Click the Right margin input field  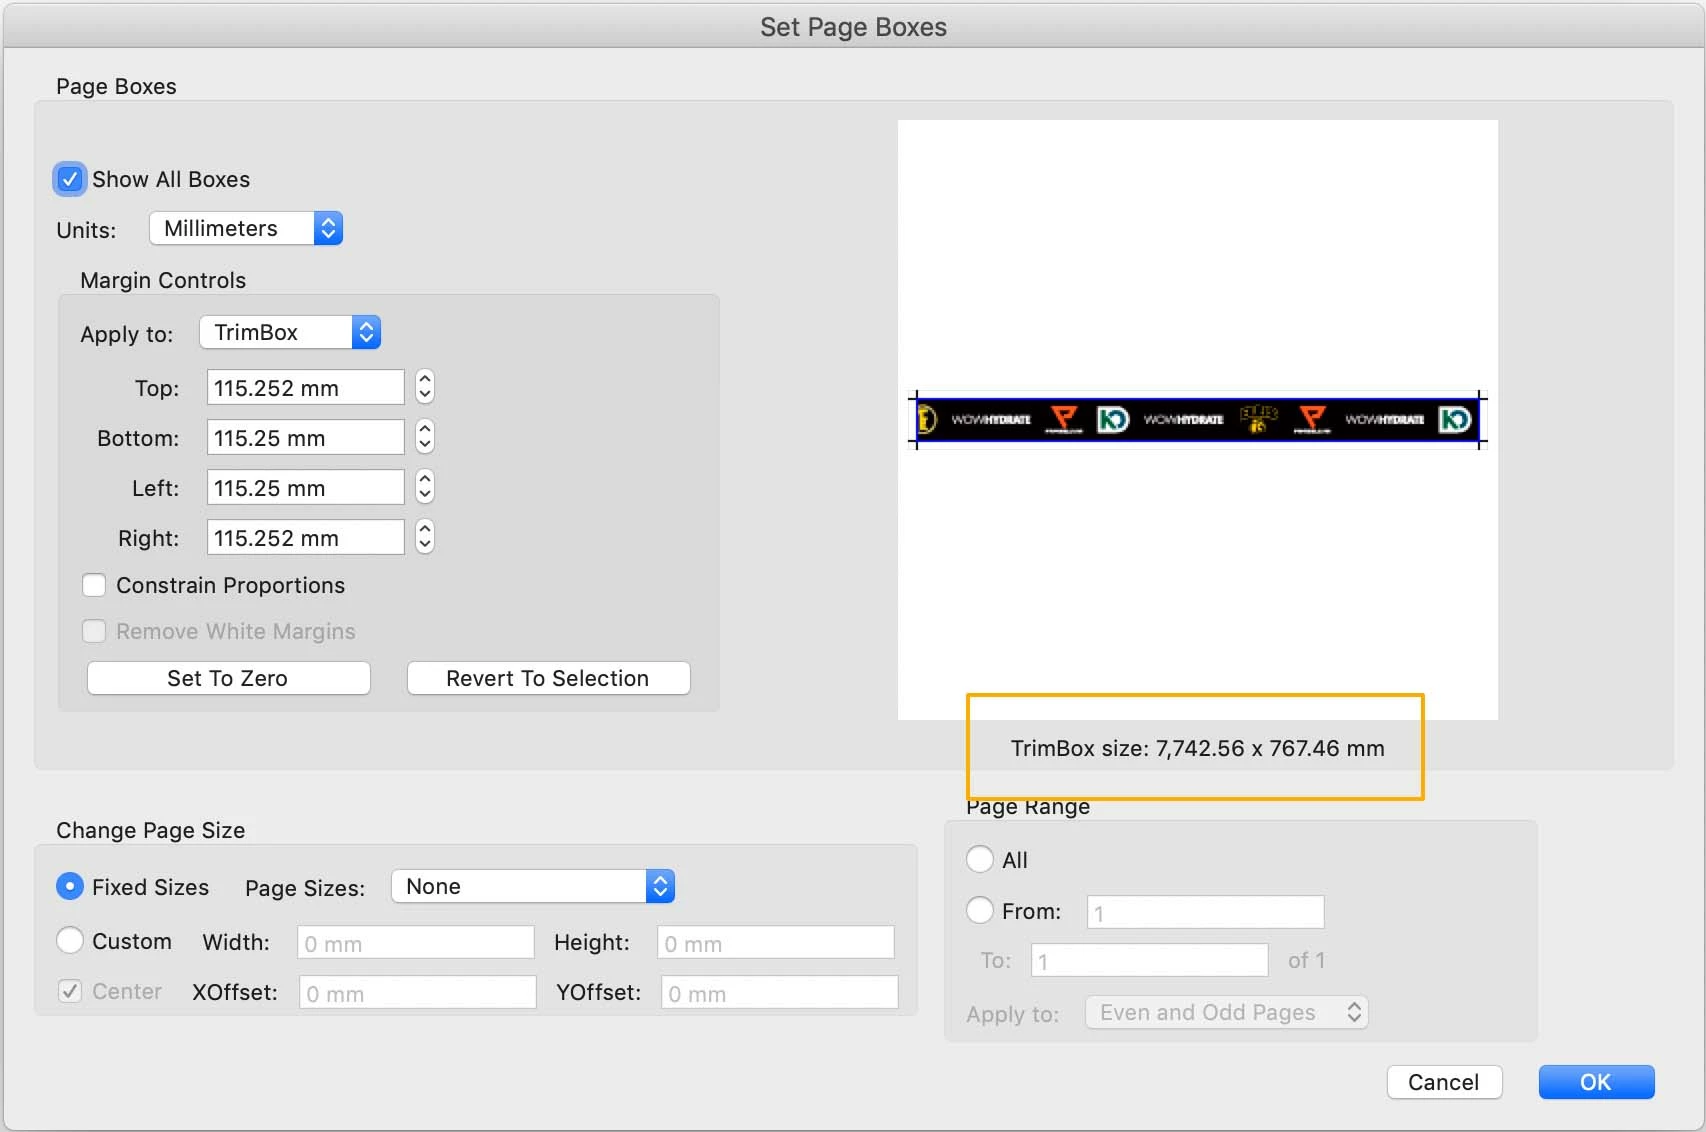point(305,538)
